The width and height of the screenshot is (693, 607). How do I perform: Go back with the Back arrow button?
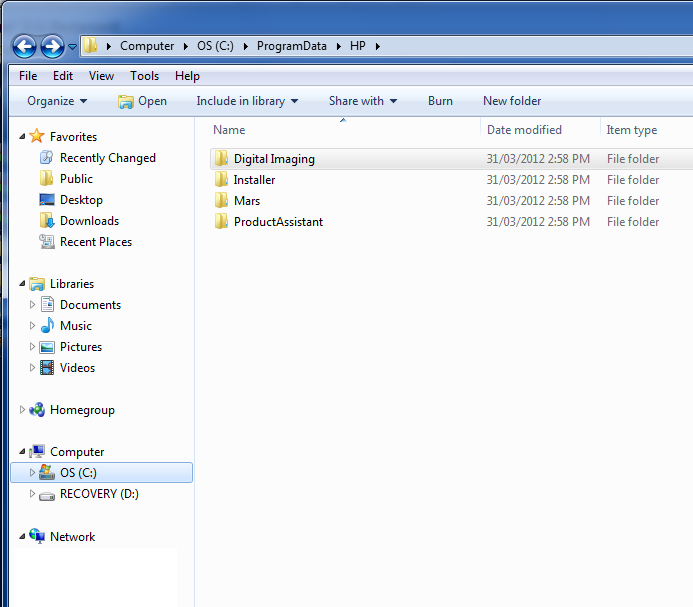24,46
